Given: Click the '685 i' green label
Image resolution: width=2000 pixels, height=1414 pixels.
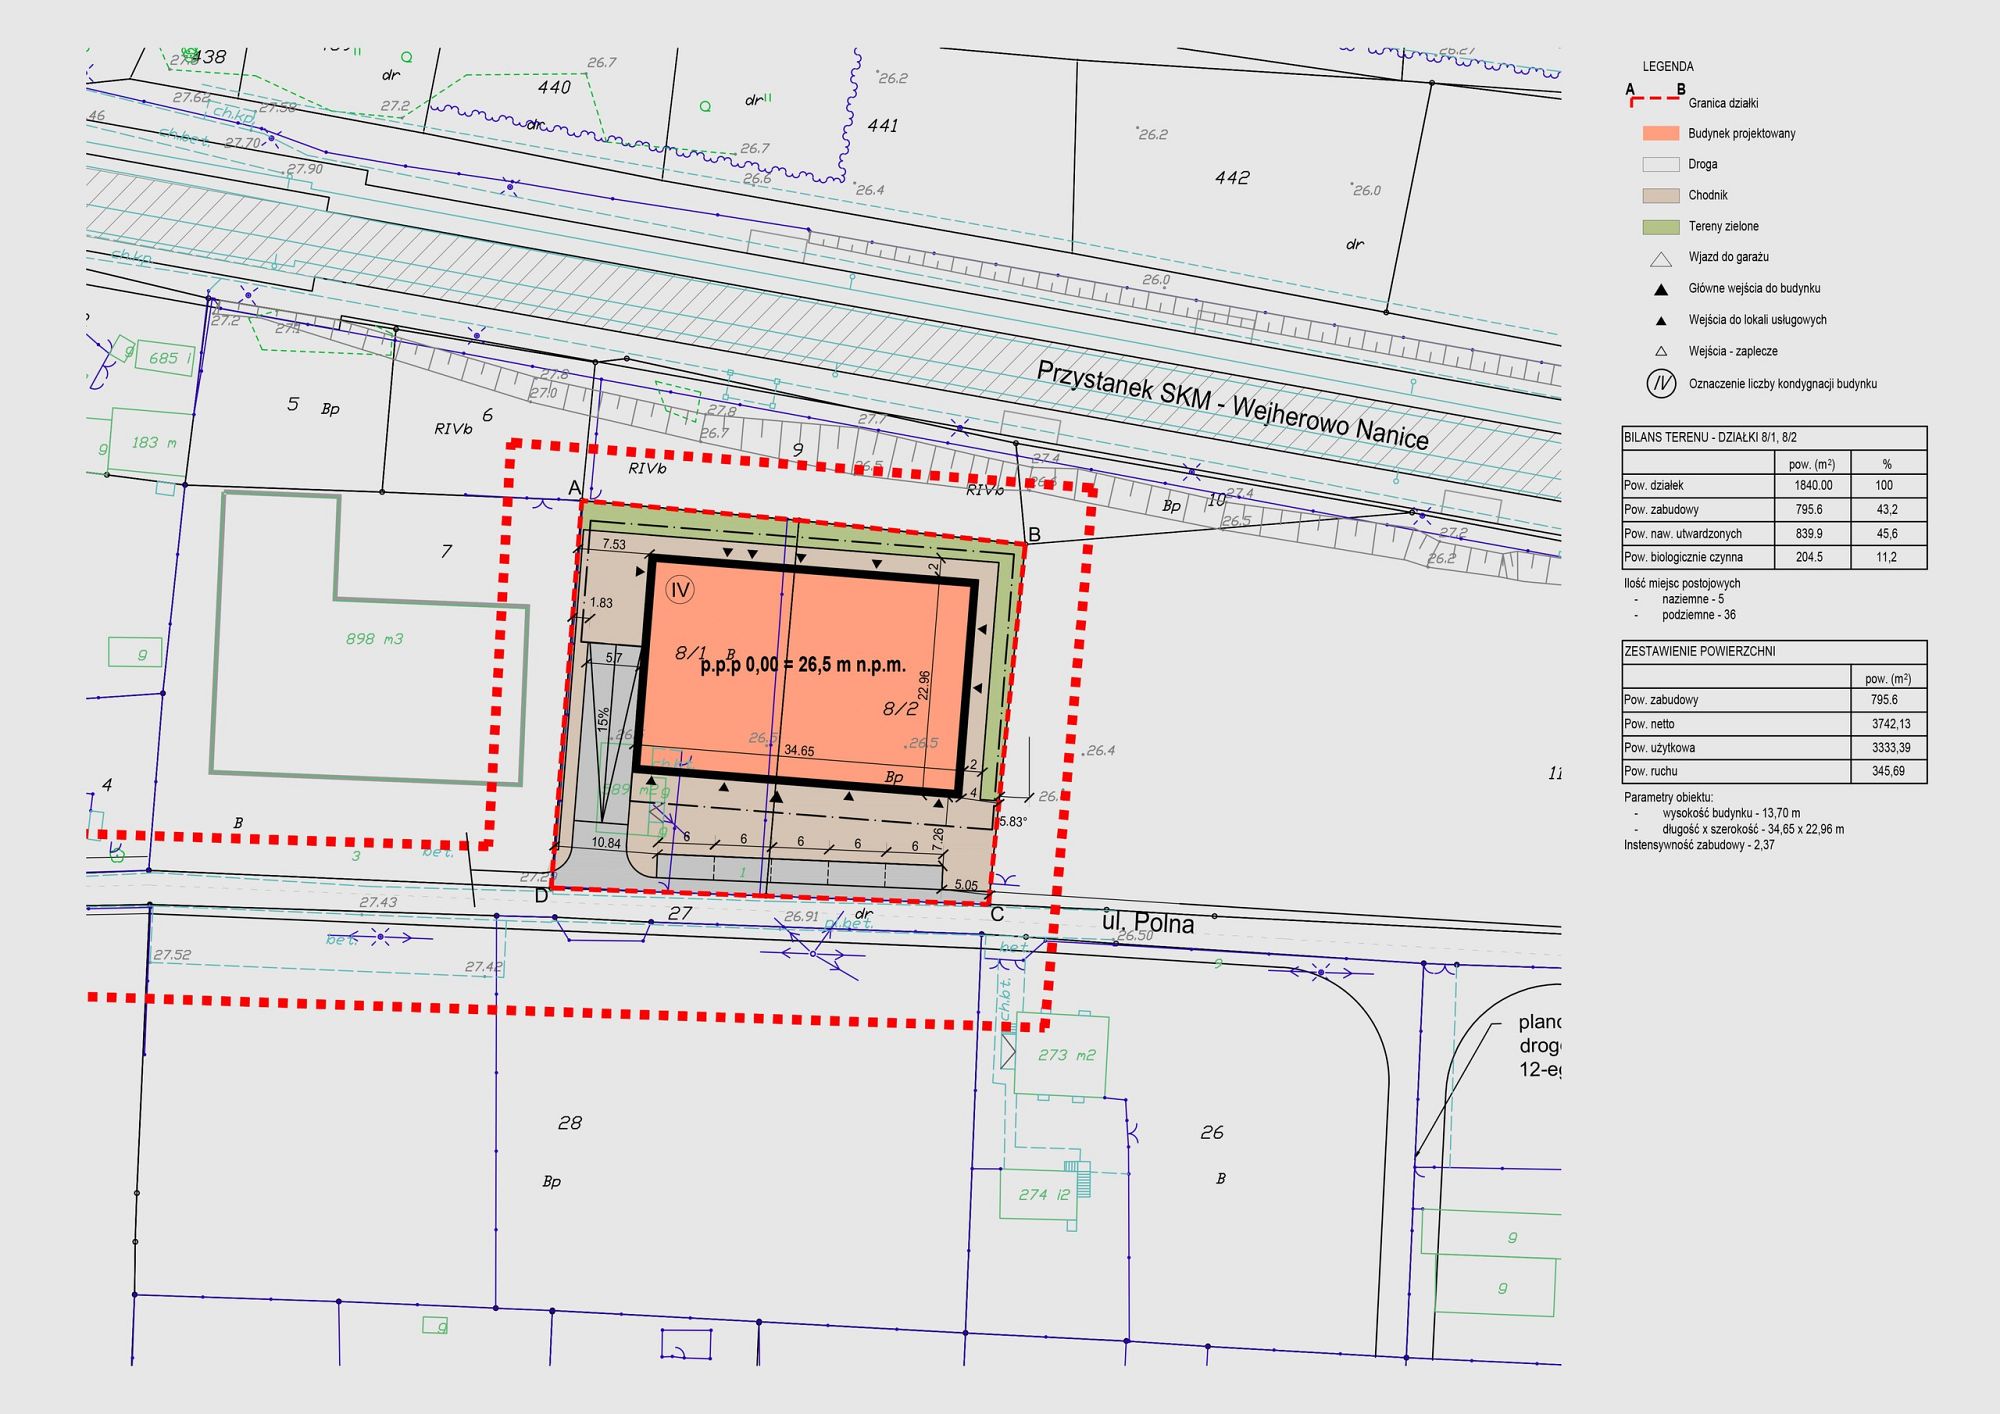Looking at the screenshot, I should (169, 358).
